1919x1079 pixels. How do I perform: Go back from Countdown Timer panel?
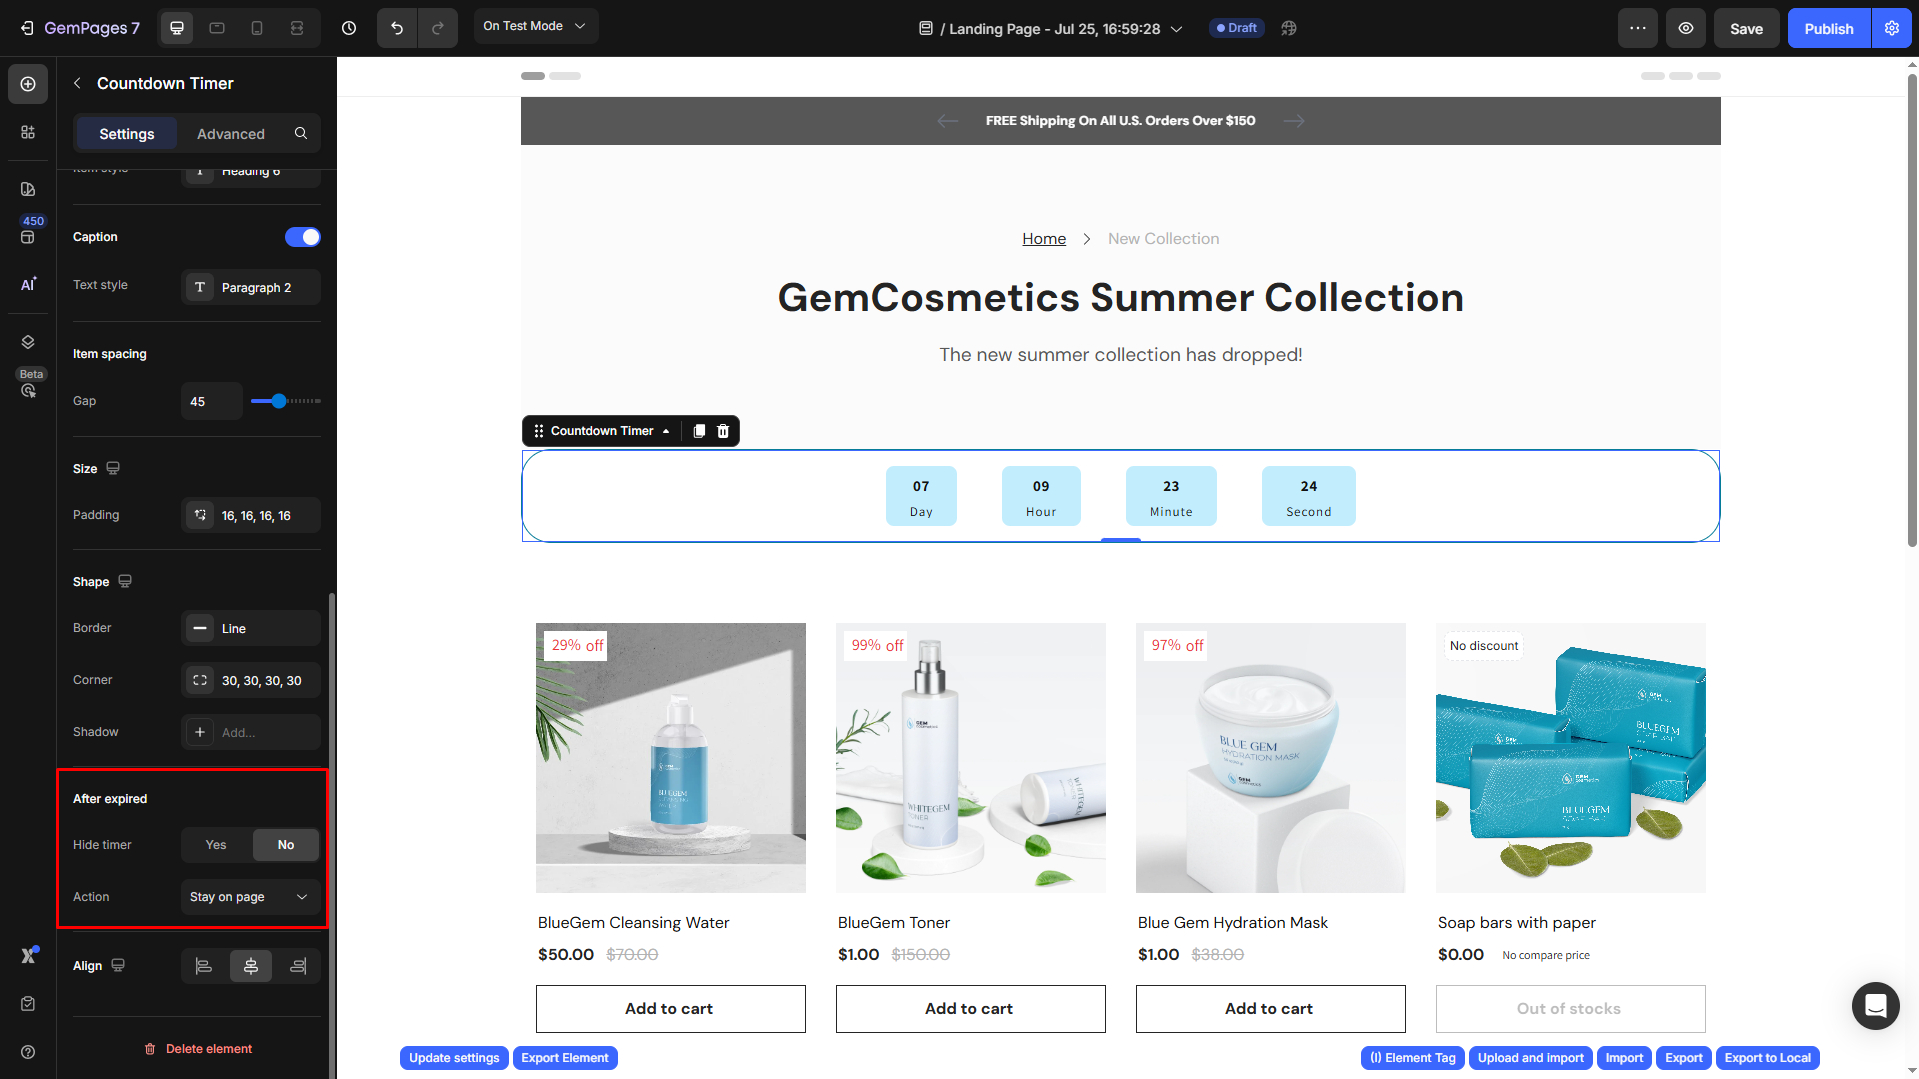[77, 83]
